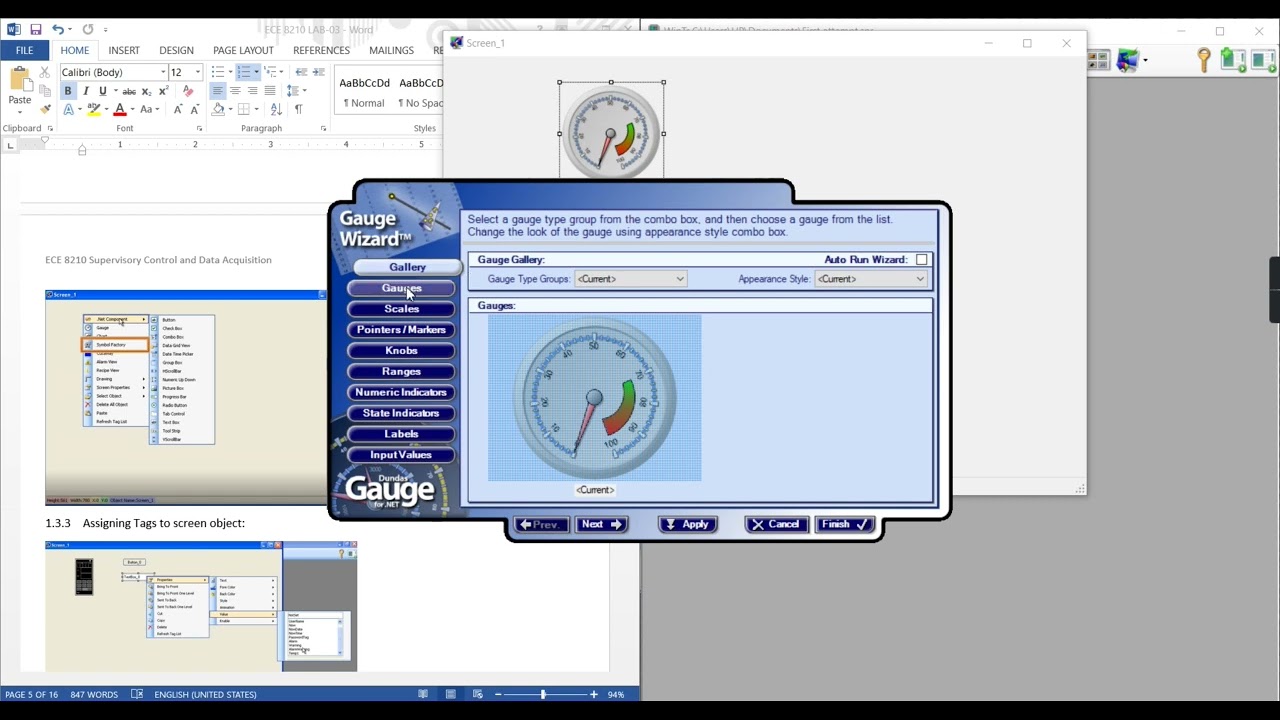The image size is (1280, 720).
Task: Copy selection in Word clipboard group
Action: tap(44, 91)
